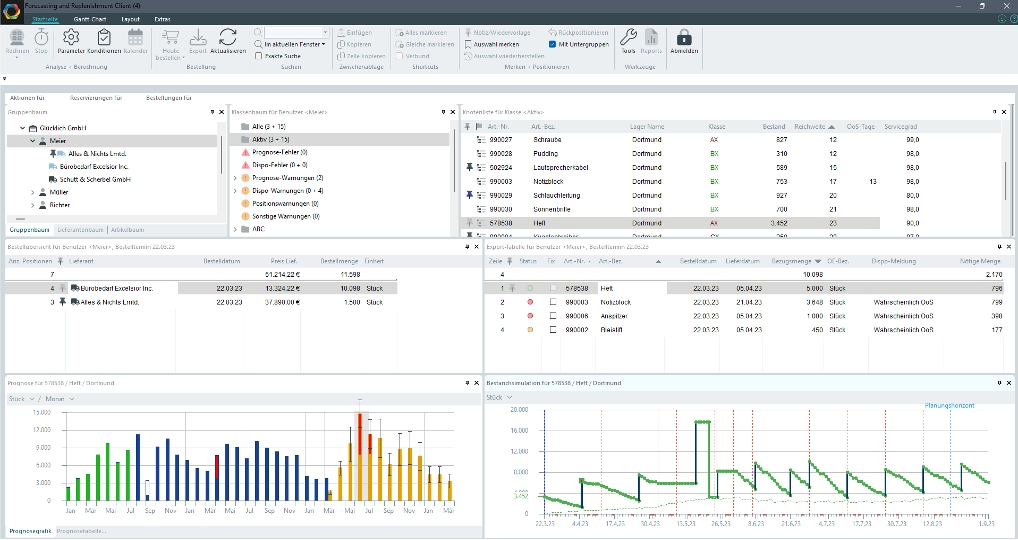1018x540 pixels.
Task: Expand the Prognose-Warnungen (2) tree node
Action: coord(234,178)
